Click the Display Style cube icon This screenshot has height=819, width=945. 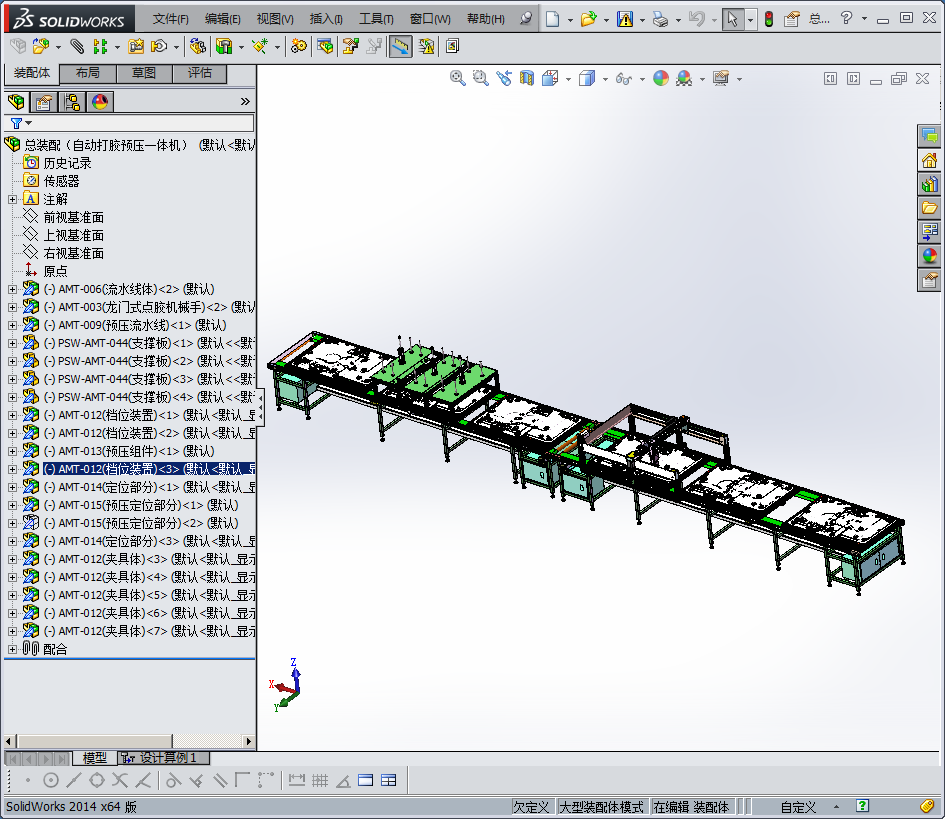(586, 78)
